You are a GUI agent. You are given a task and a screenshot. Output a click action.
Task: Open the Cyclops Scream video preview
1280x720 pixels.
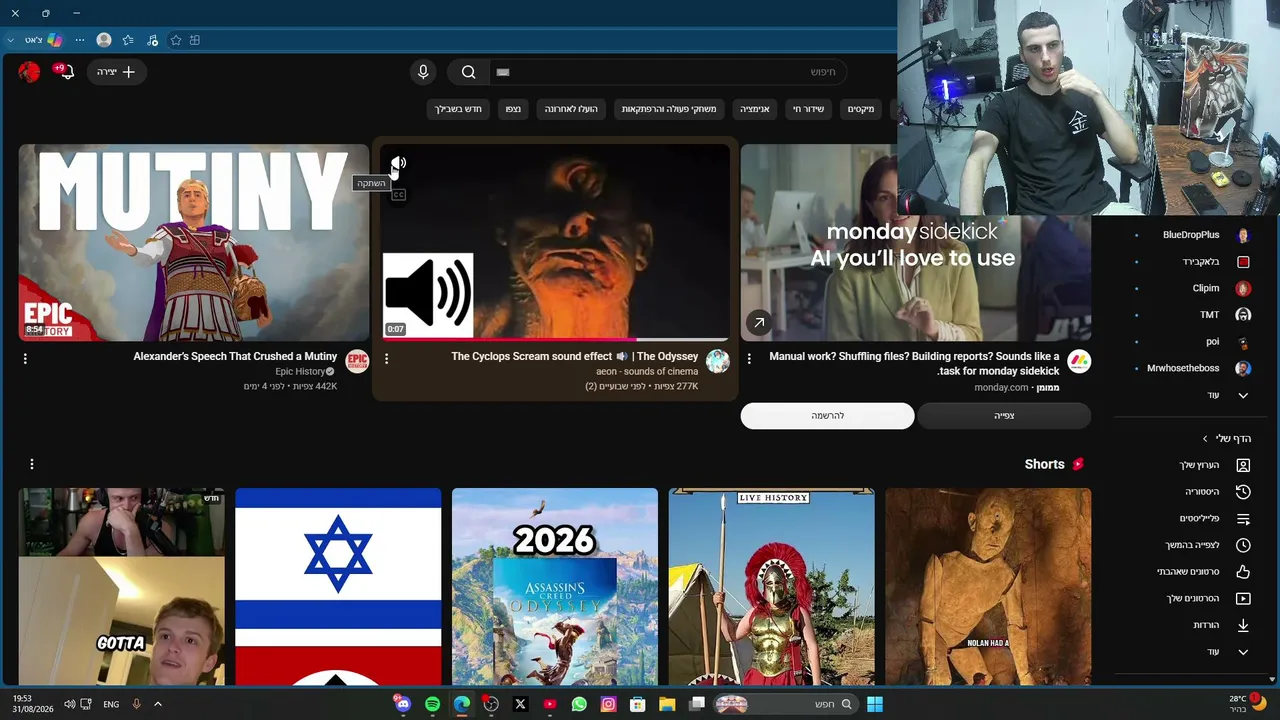556,242
